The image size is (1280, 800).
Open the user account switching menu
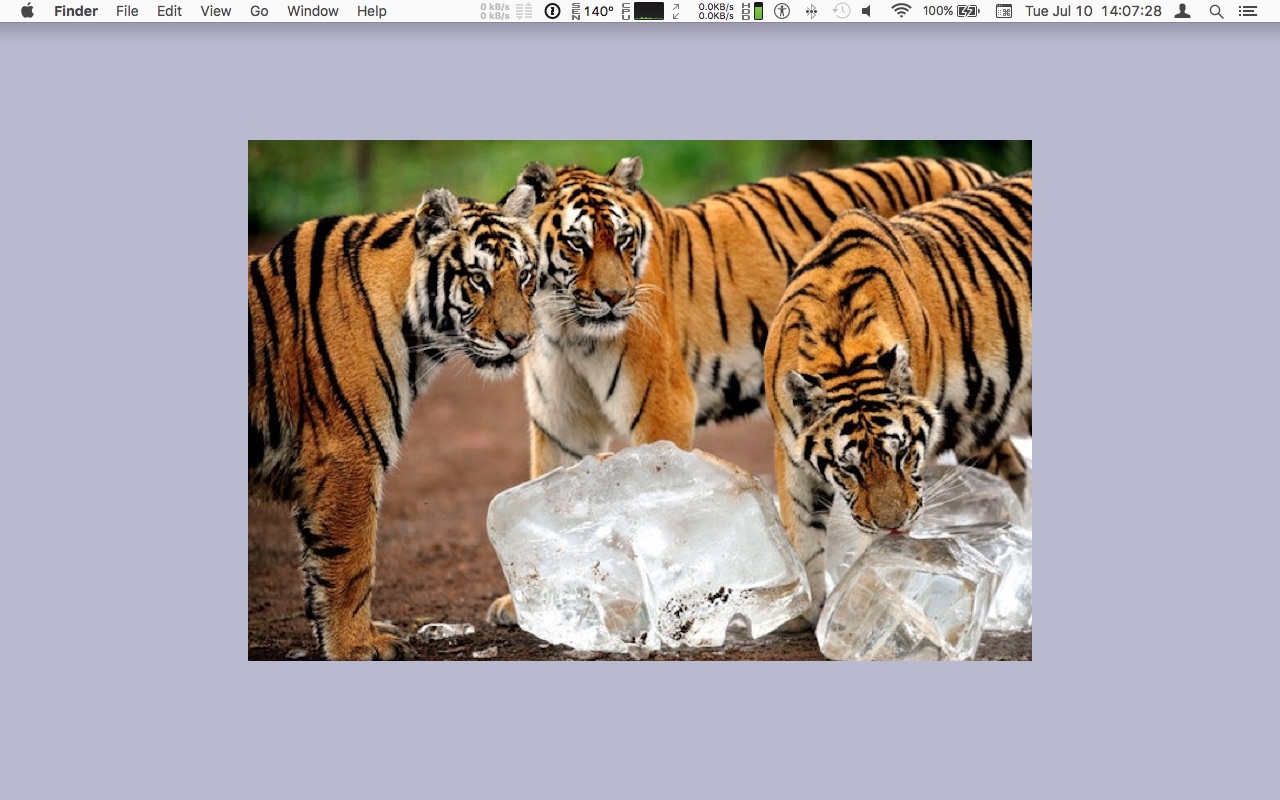pyautogui.click(x=1182, y=11)
